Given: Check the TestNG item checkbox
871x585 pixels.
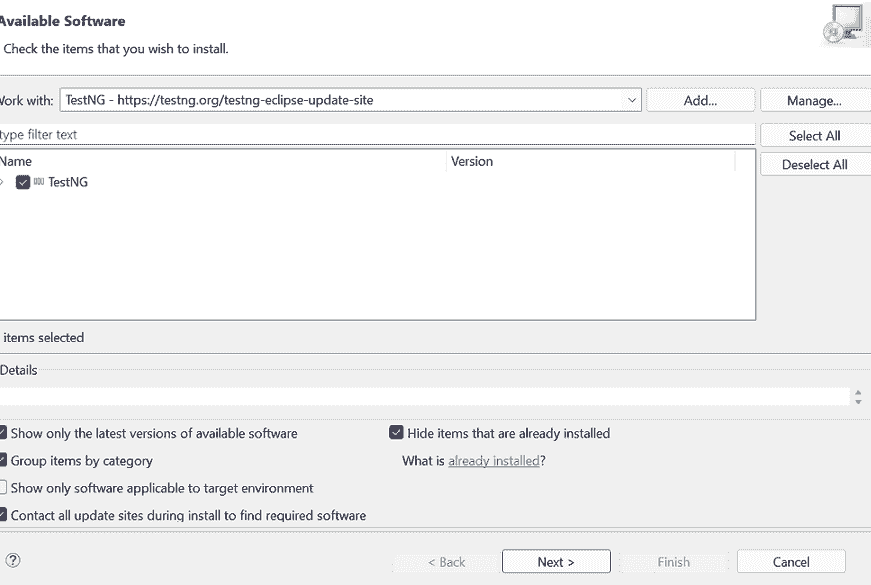Looking at the screenshot, I should [23, 182].
